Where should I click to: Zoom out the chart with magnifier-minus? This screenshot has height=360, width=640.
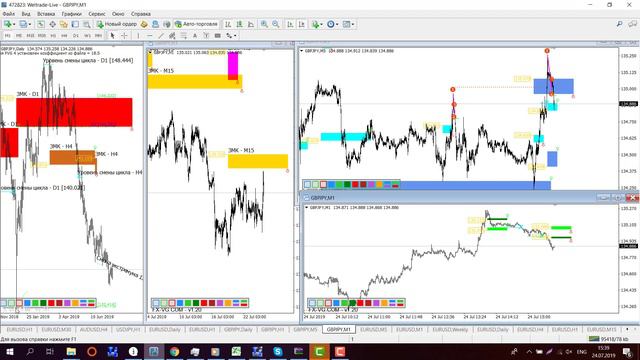coord(276,24)
